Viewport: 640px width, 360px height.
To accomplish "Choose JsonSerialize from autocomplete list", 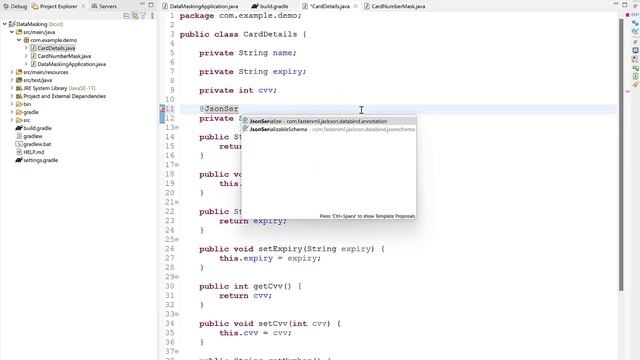I will [329, 121].
